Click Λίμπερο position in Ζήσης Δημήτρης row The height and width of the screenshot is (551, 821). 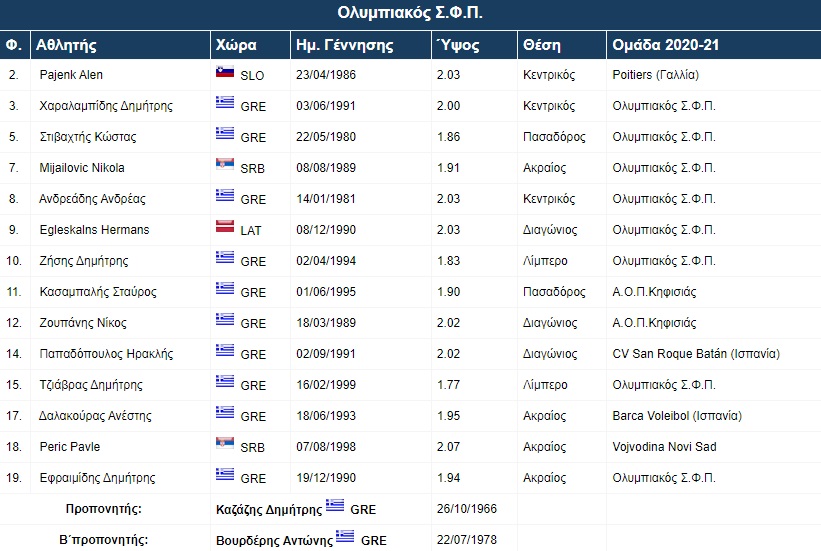pyautogui.click(x=545, y=260)
